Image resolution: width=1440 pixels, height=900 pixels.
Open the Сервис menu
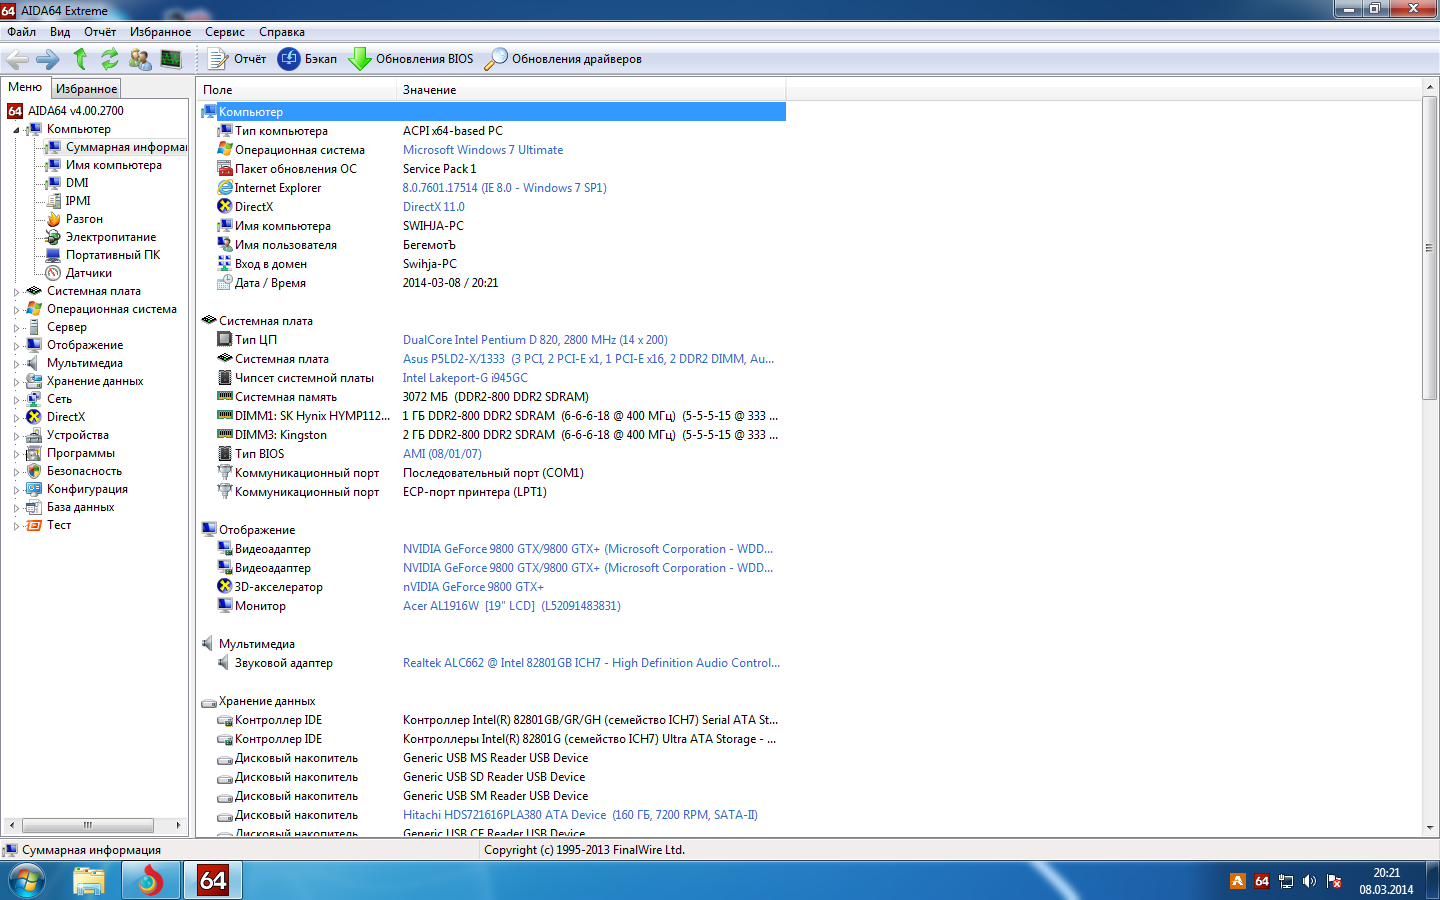coord(224,32)
